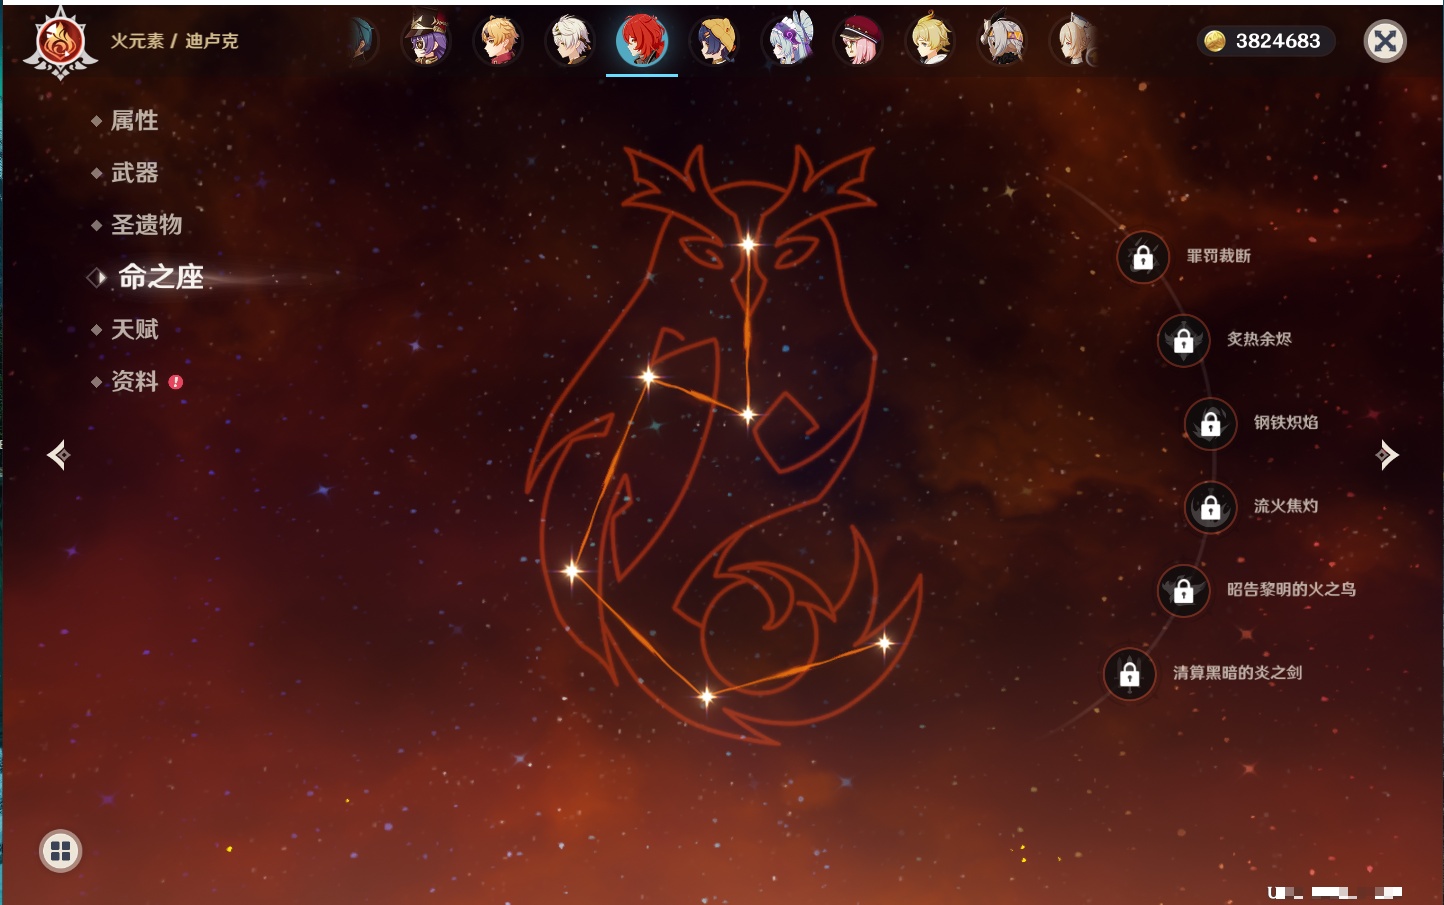
Task: Switch to previous character with left arrow
Action: pos(58,455)
